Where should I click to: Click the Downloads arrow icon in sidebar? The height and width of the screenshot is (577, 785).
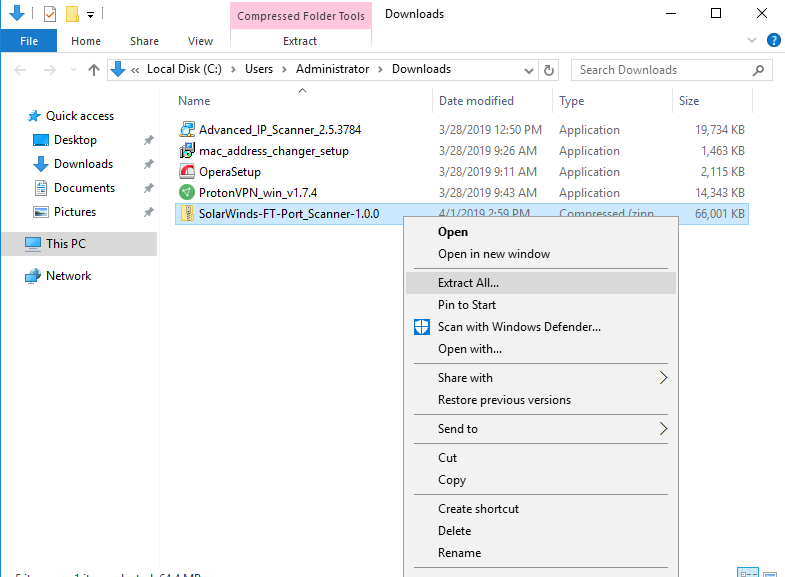point(41,164)
